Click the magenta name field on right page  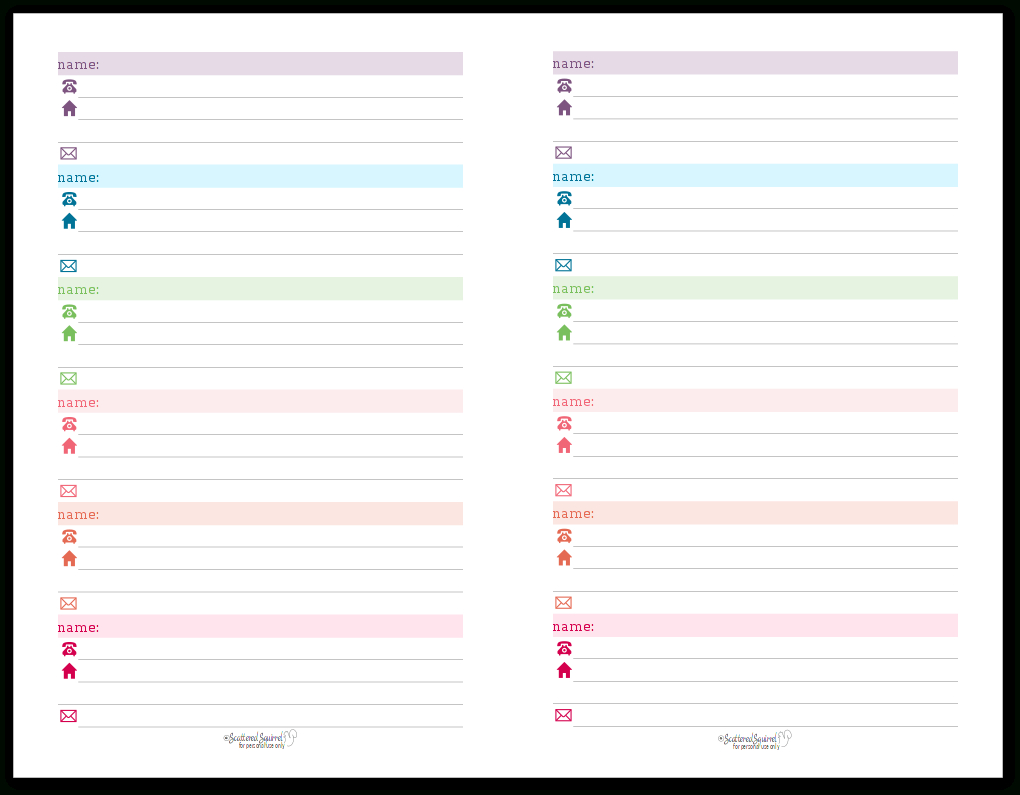tap(755, 626)
